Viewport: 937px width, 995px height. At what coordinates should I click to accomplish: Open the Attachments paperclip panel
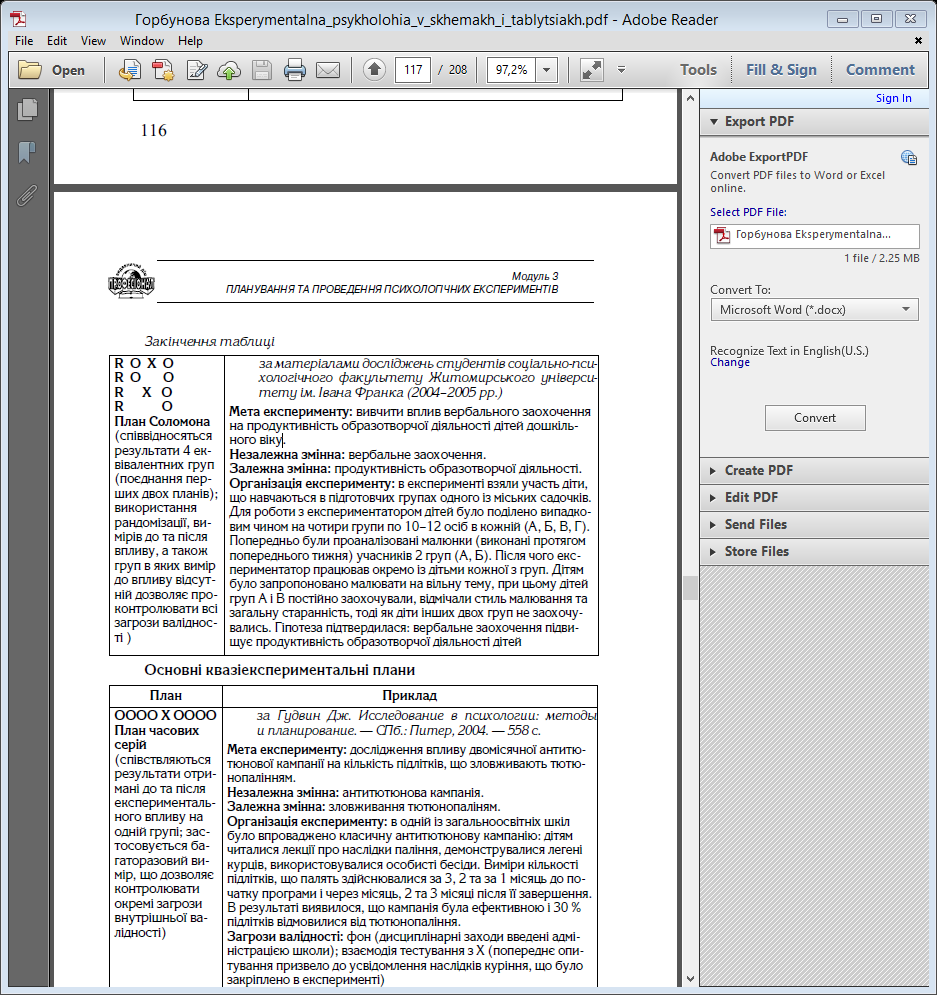(x=27, y=195)
